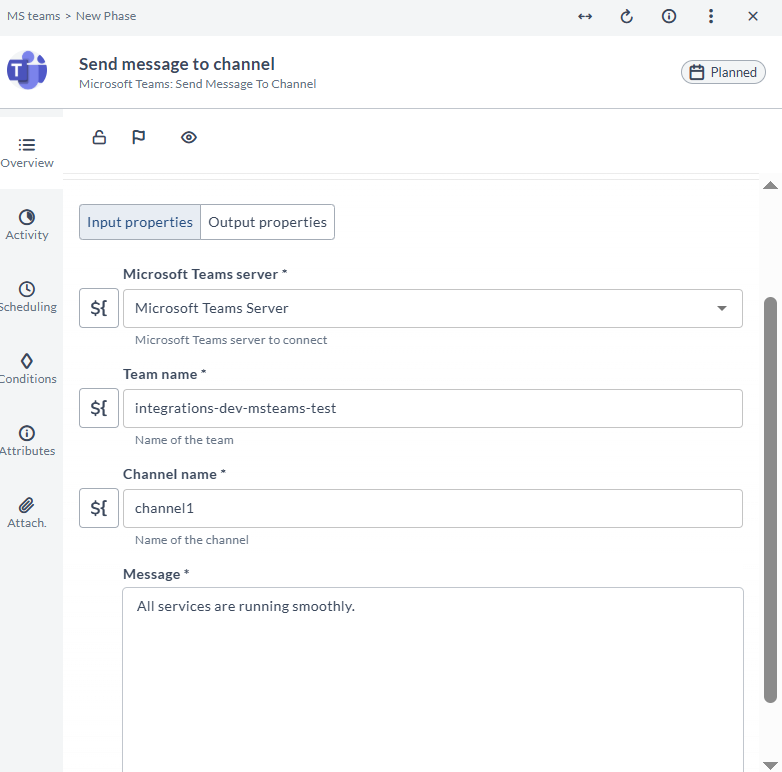Click the New Phase breadcrumb link
Image resolution: width=782 pixels, height=772 pixels.
[x=106, y=16]
